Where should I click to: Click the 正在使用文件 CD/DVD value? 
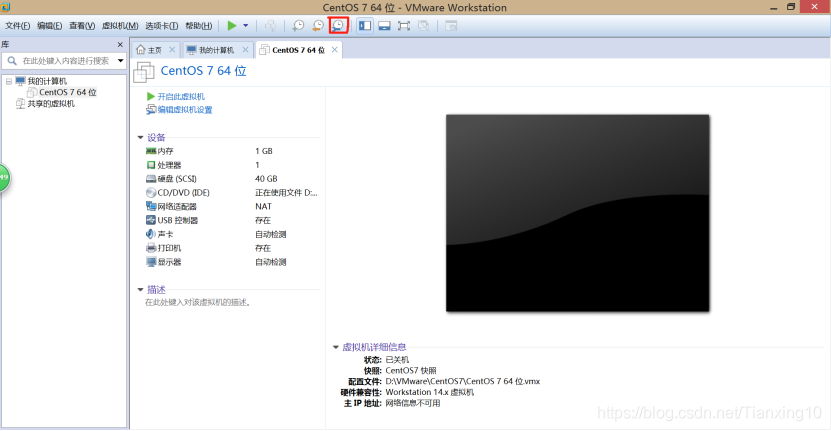click(x=286, y=192)
